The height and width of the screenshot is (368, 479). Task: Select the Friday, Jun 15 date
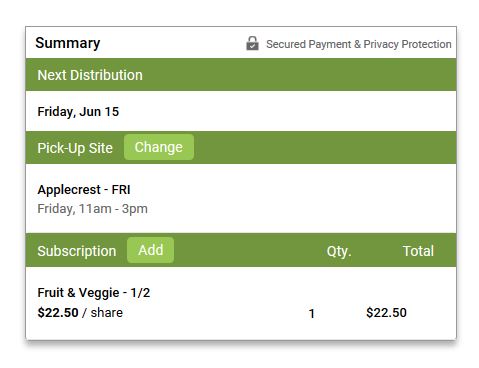(78, 112)
